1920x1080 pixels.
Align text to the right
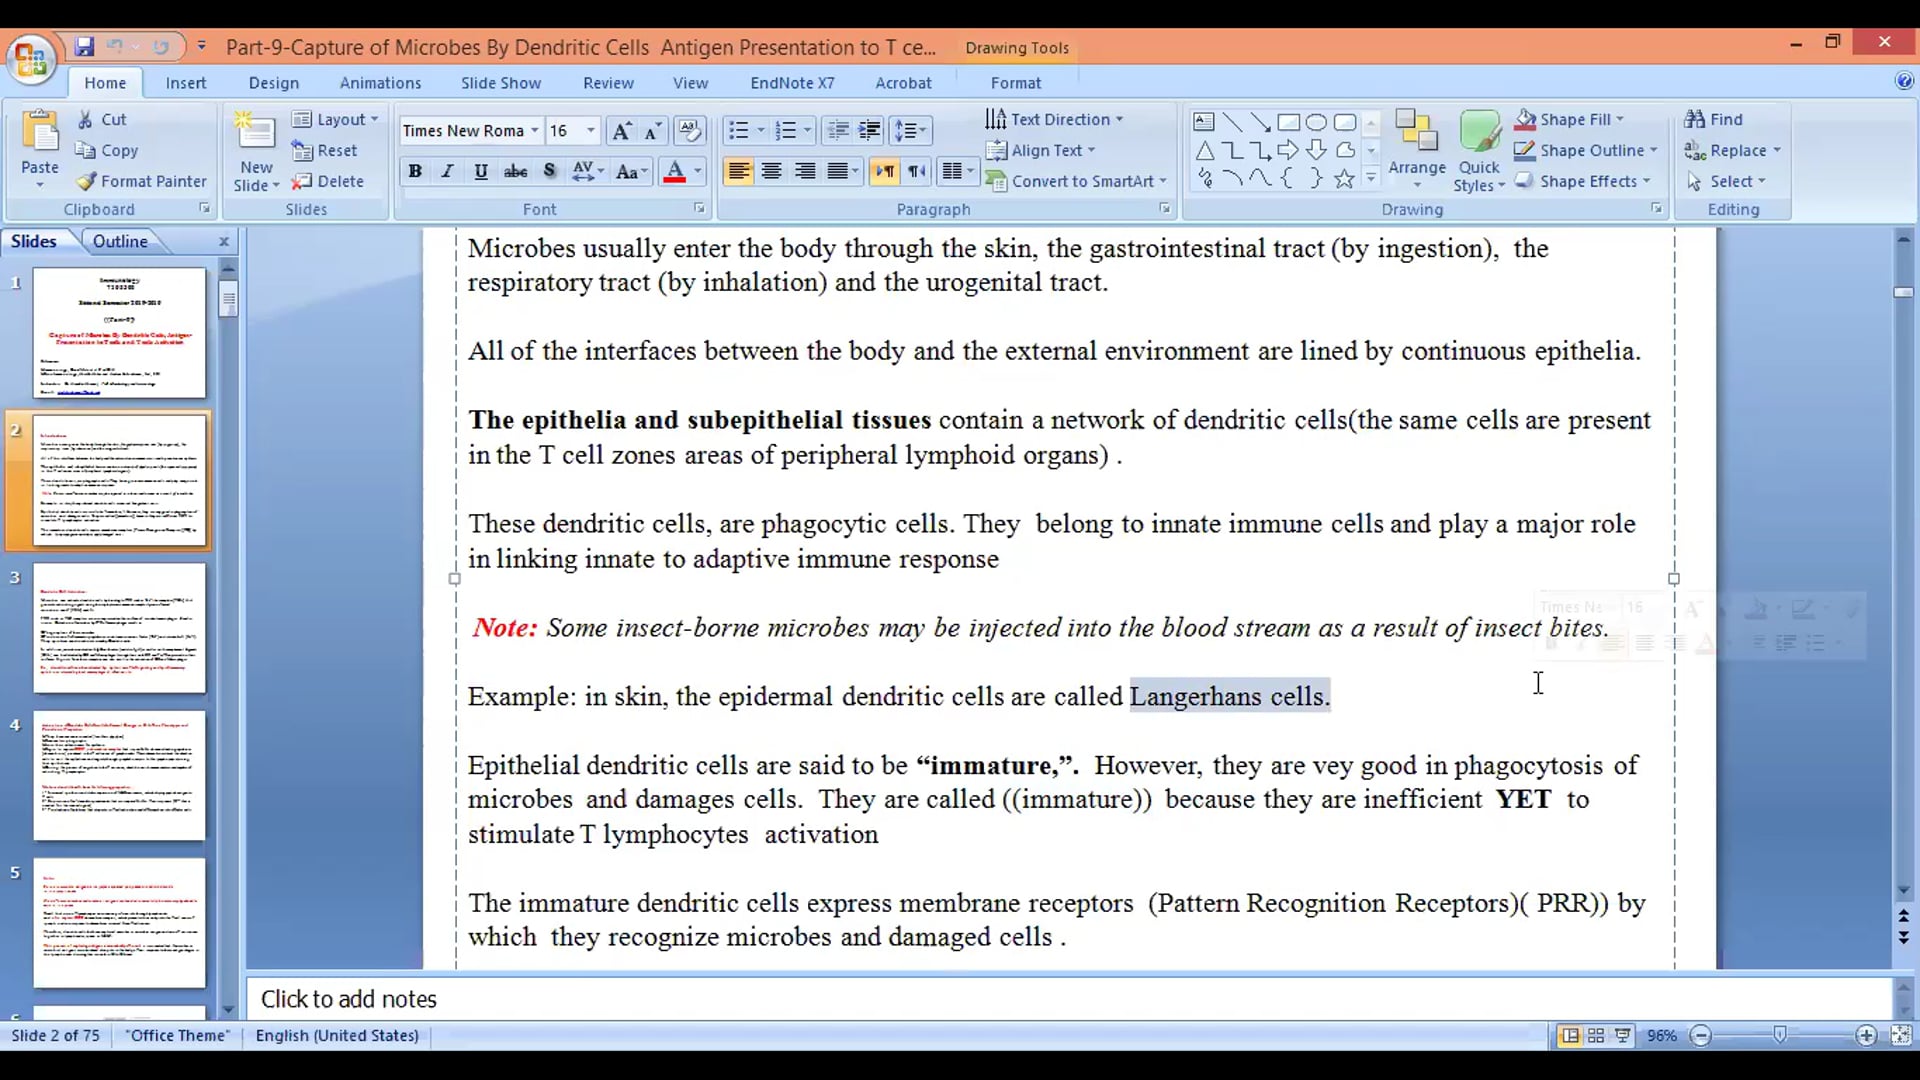pos(805,172)
